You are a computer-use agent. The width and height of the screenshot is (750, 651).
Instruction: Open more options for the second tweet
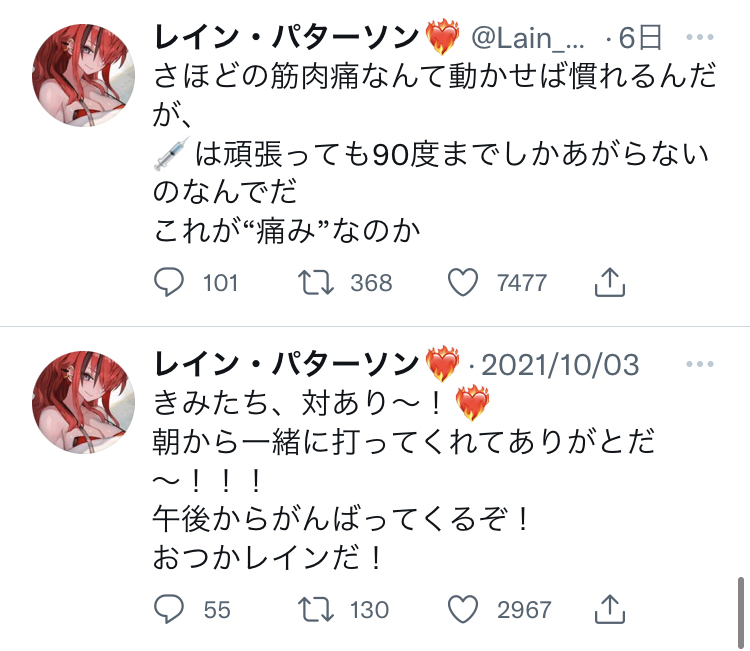pyautogui.click(x=700, y=364)
